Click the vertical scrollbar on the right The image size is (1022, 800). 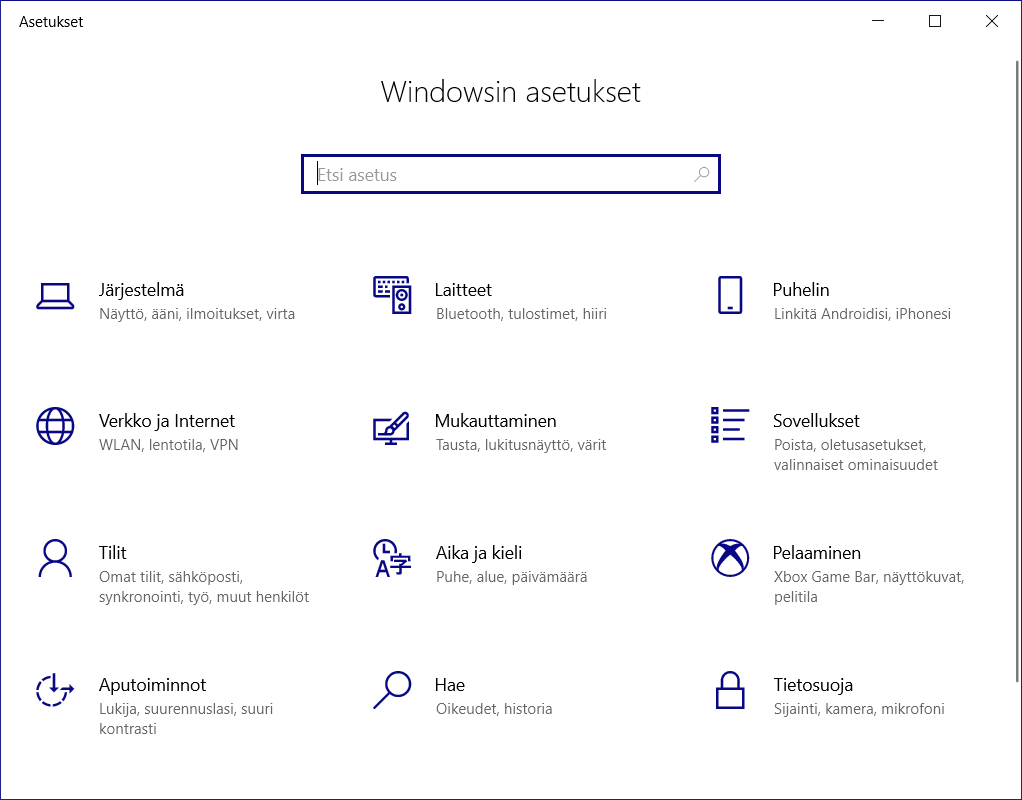pyautogui.click(x=1017, y=372)
